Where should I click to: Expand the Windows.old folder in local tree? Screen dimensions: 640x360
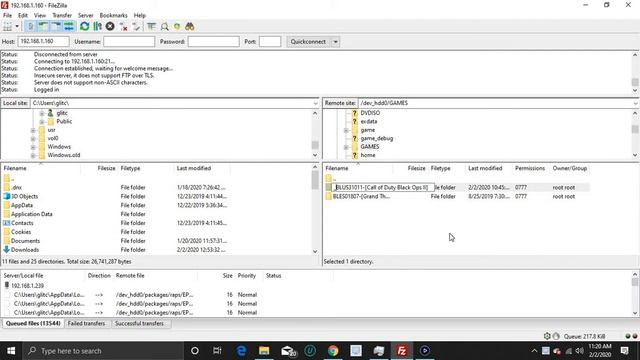(x=33, y=156)
